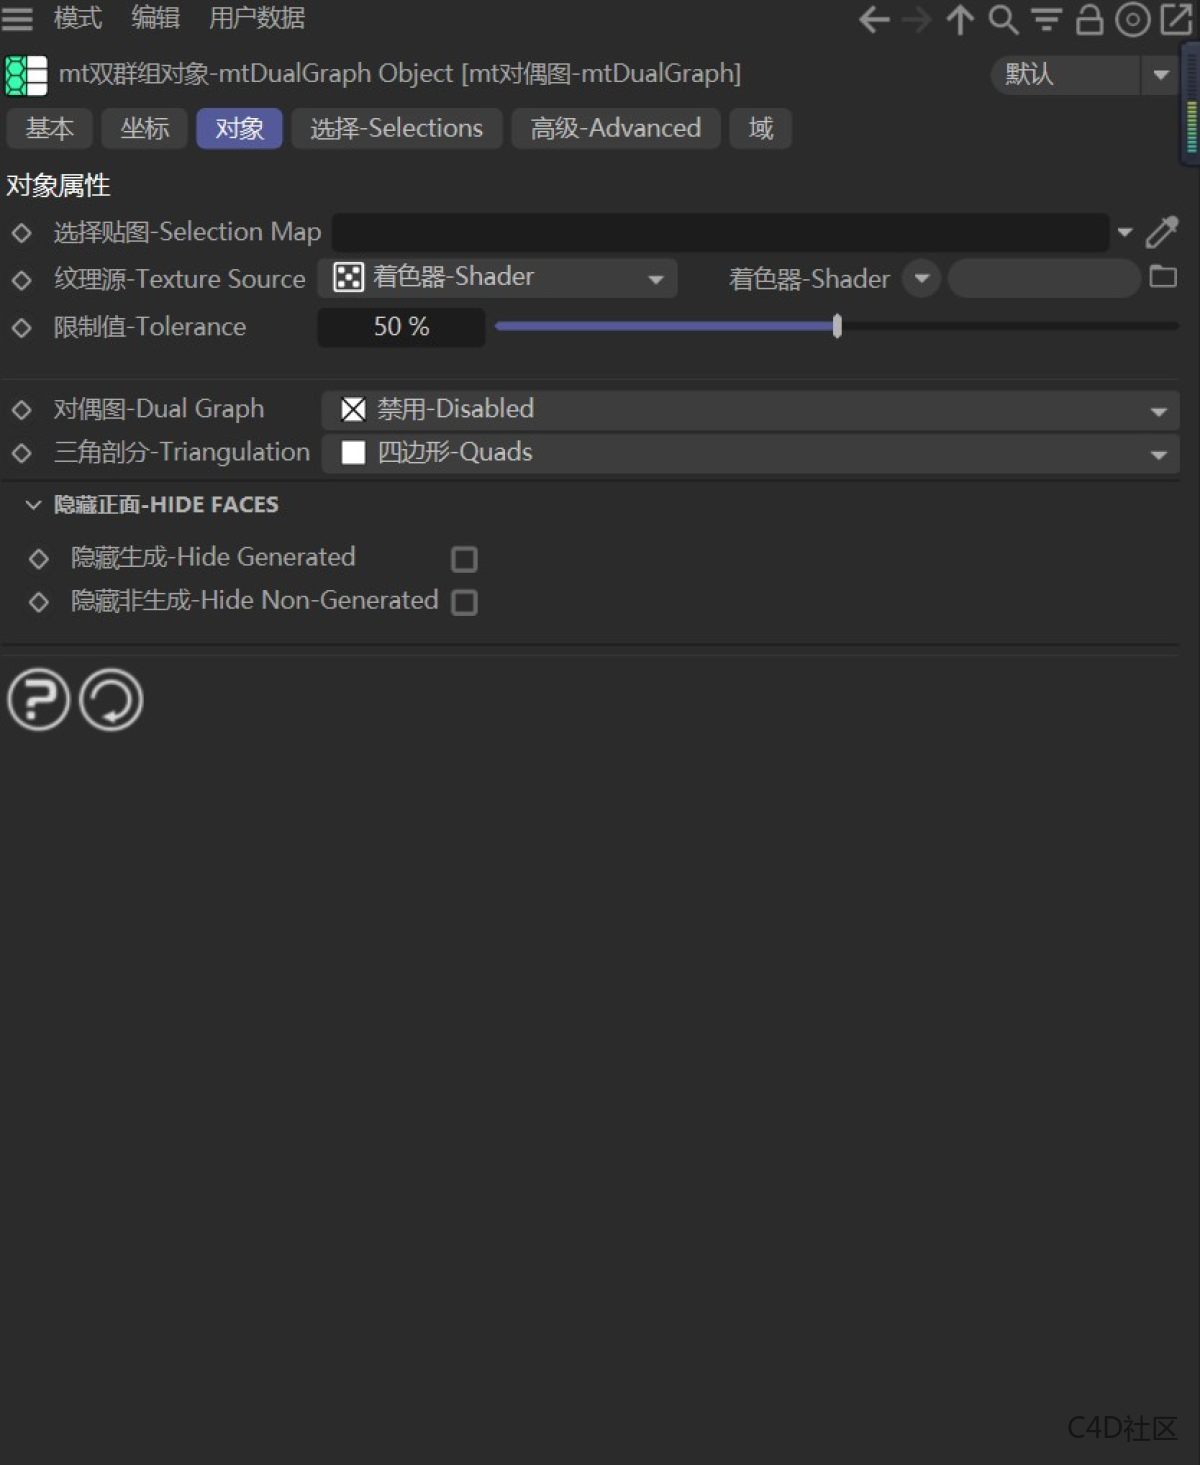
Task: Activate the search magnifier icon
Action: click(x=1003, y=19)
